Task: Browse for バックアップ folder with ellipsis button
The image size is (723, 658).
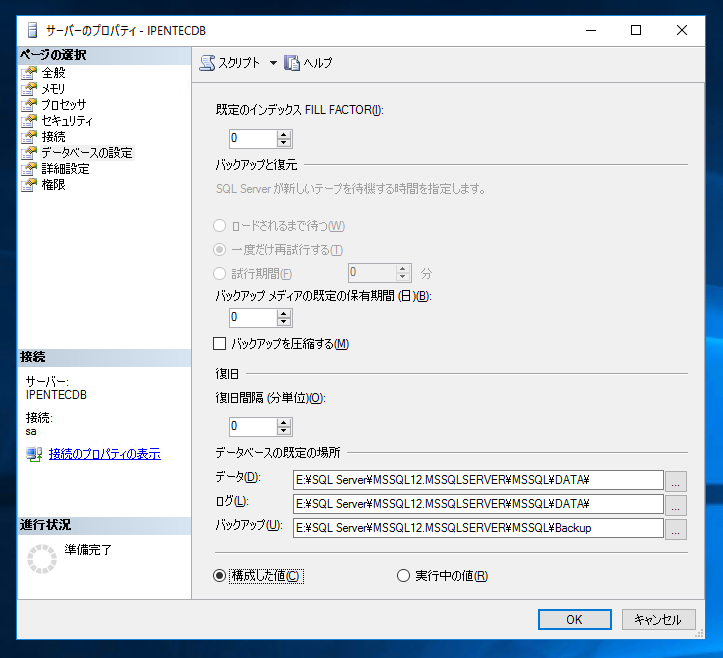Action: 676,530
